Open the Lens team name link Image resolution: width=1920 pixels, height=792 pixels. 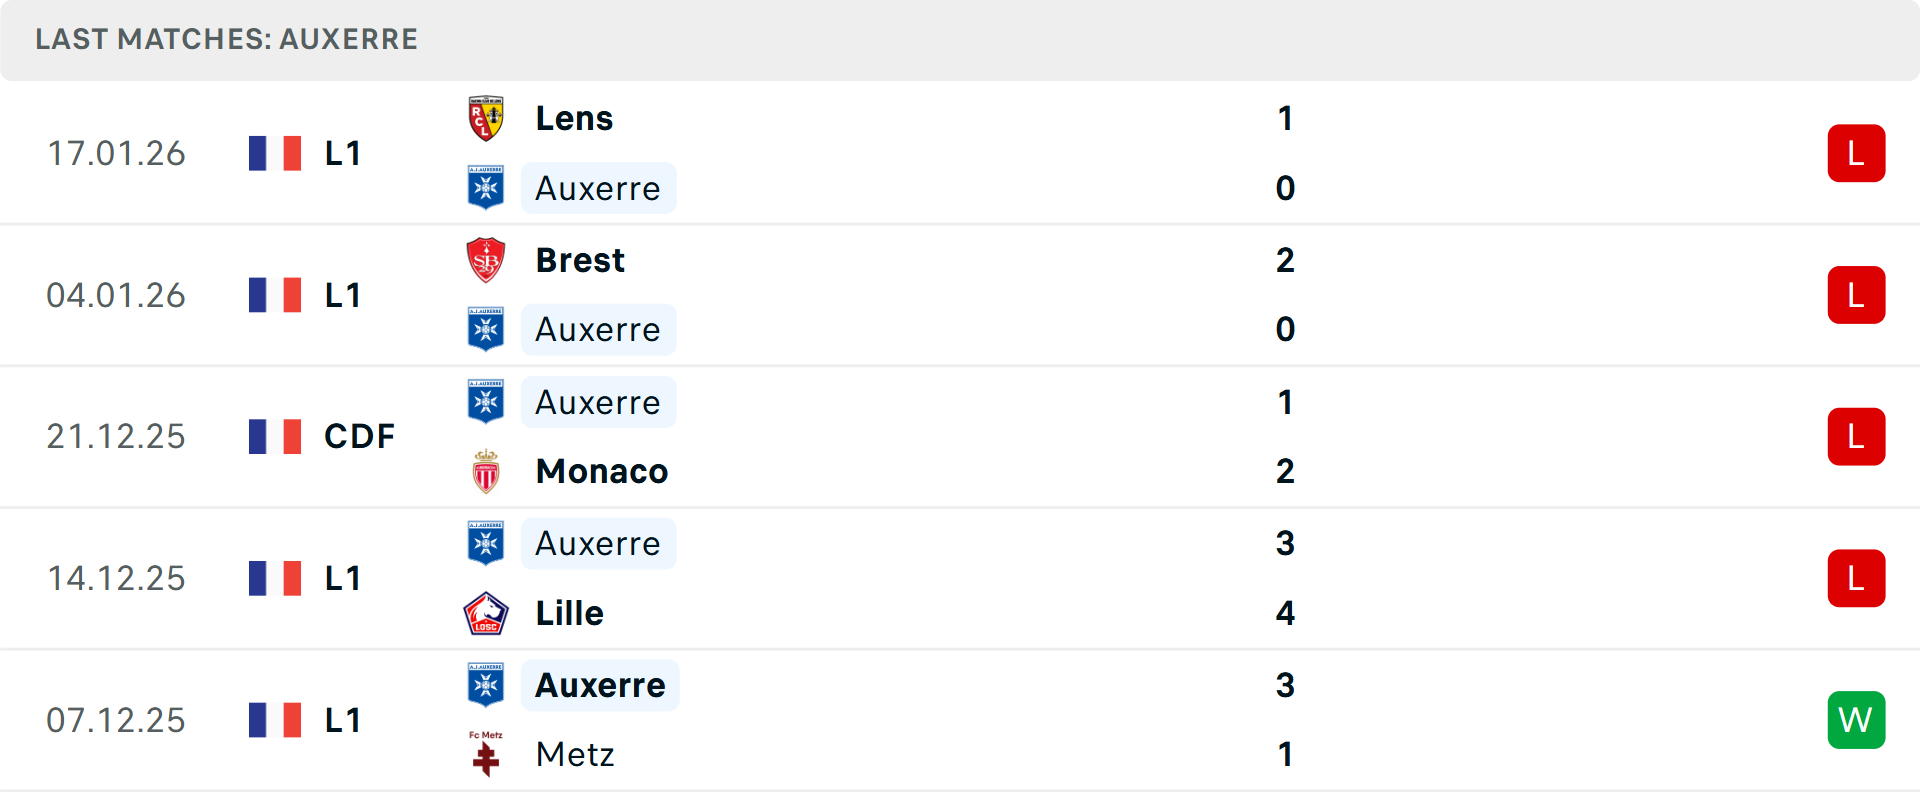click(x=574, y=118)
